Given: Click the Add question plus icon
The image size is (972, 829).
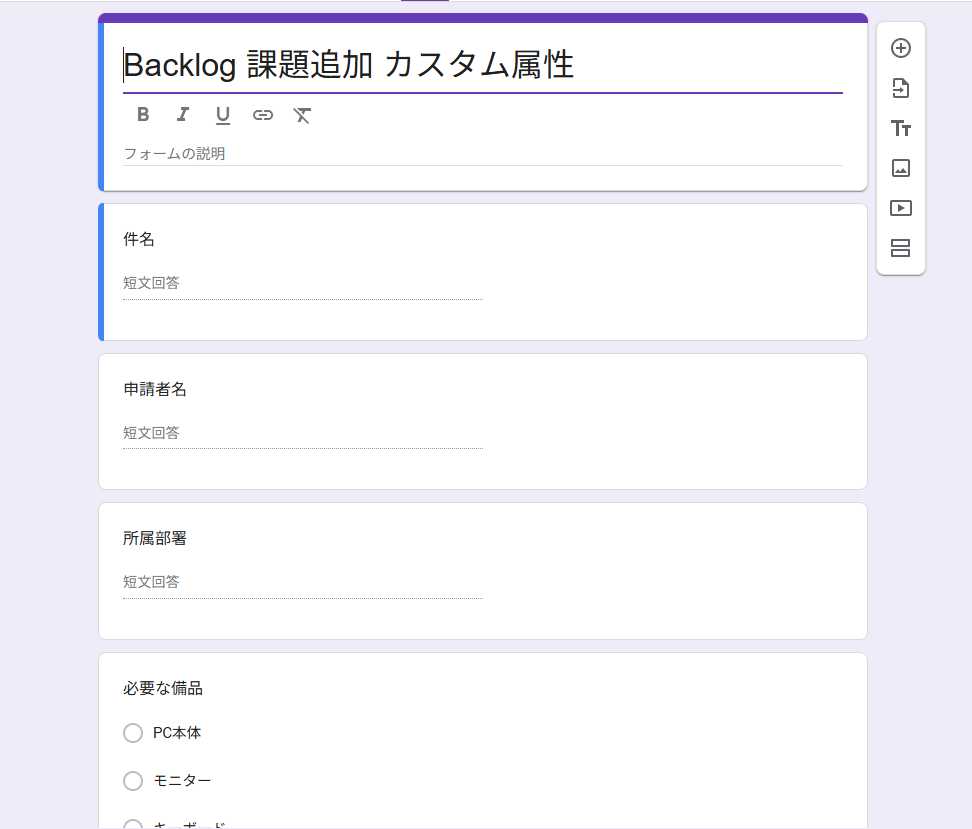Looking at the screenshot, I should [x=900, y=48].
